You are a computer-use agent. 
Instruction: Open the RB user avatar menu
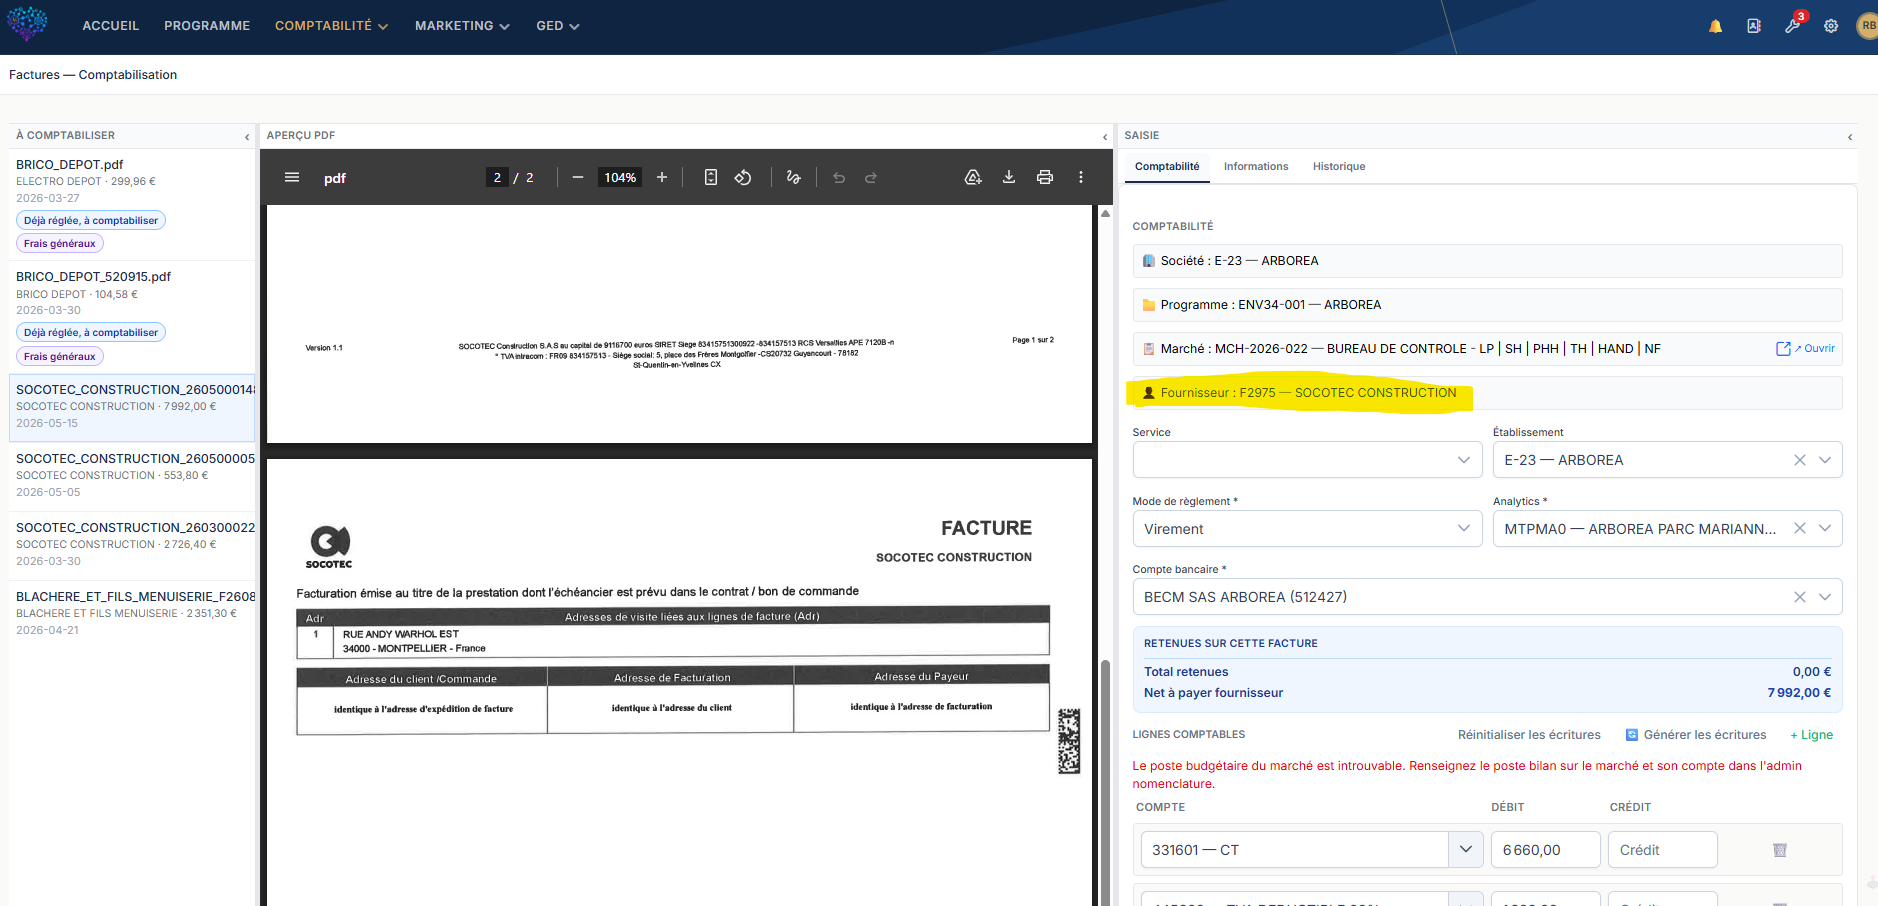coord(1867,26)
